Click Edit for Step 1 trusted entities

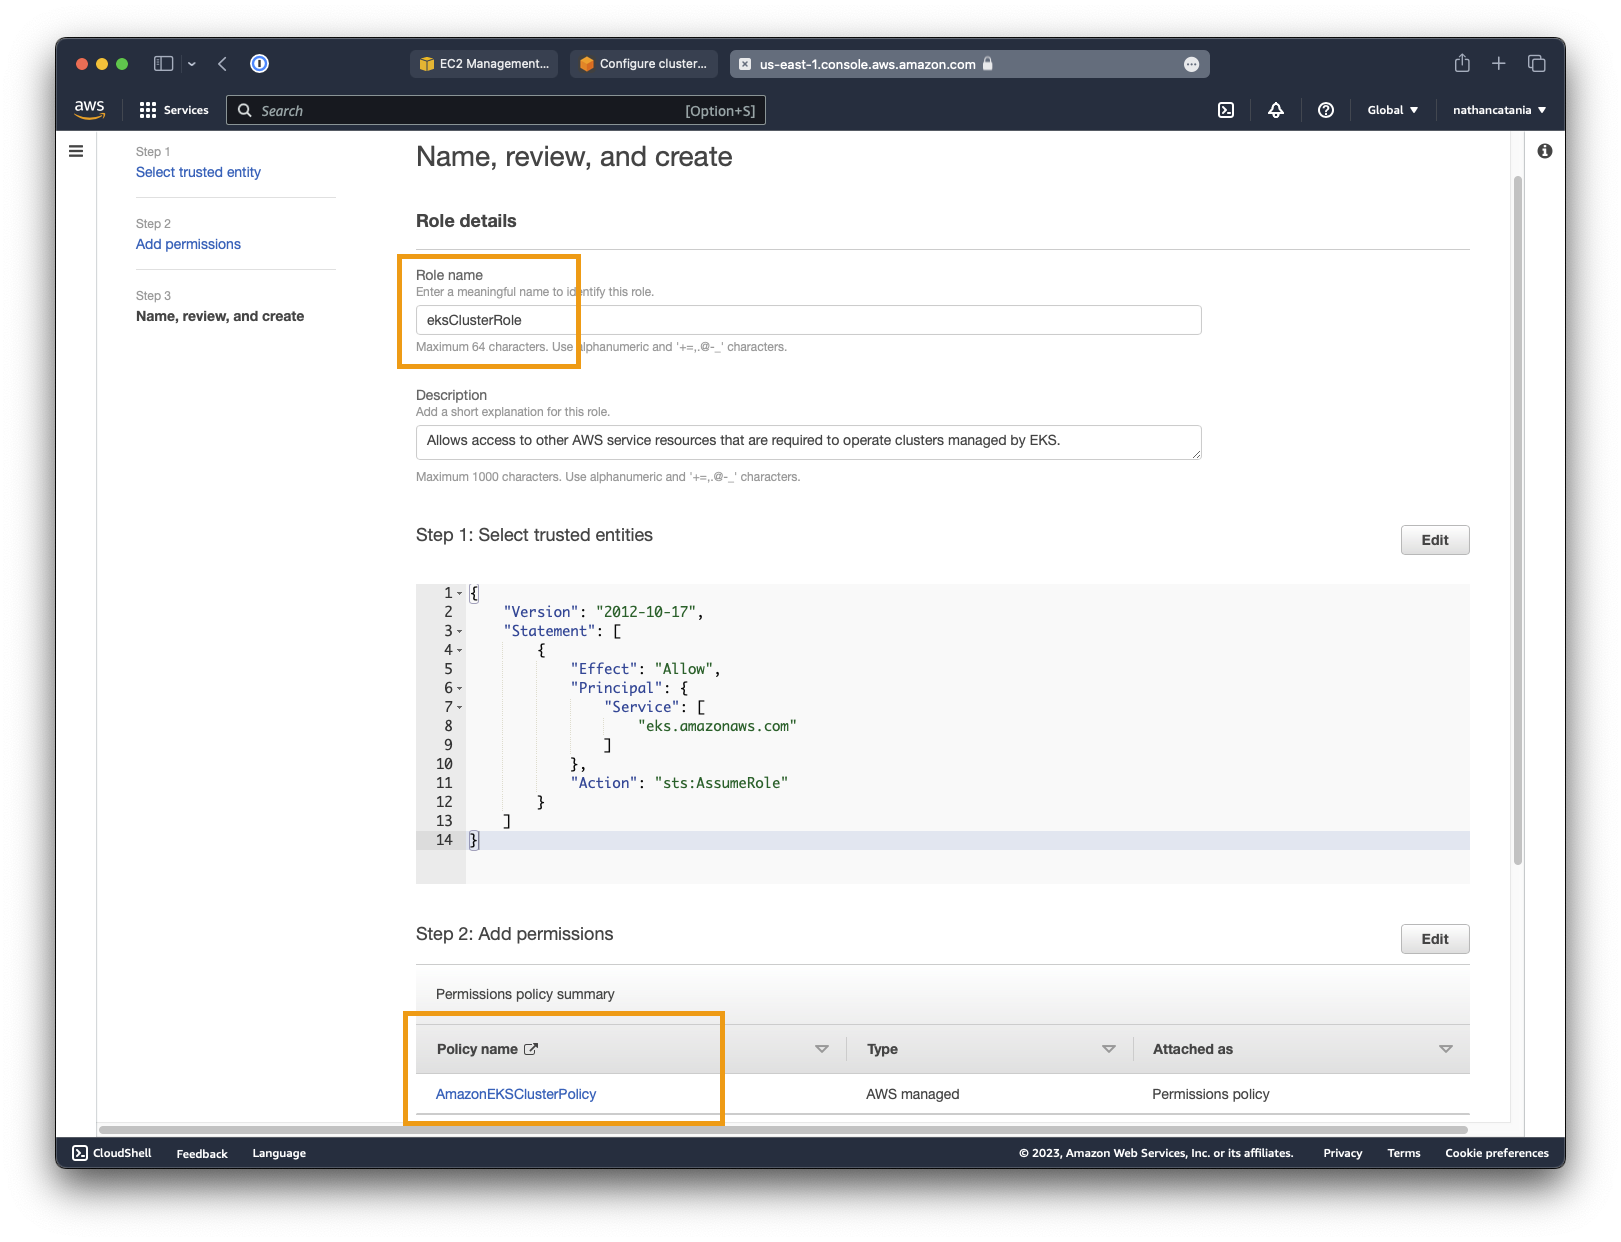click(1434, 540)
